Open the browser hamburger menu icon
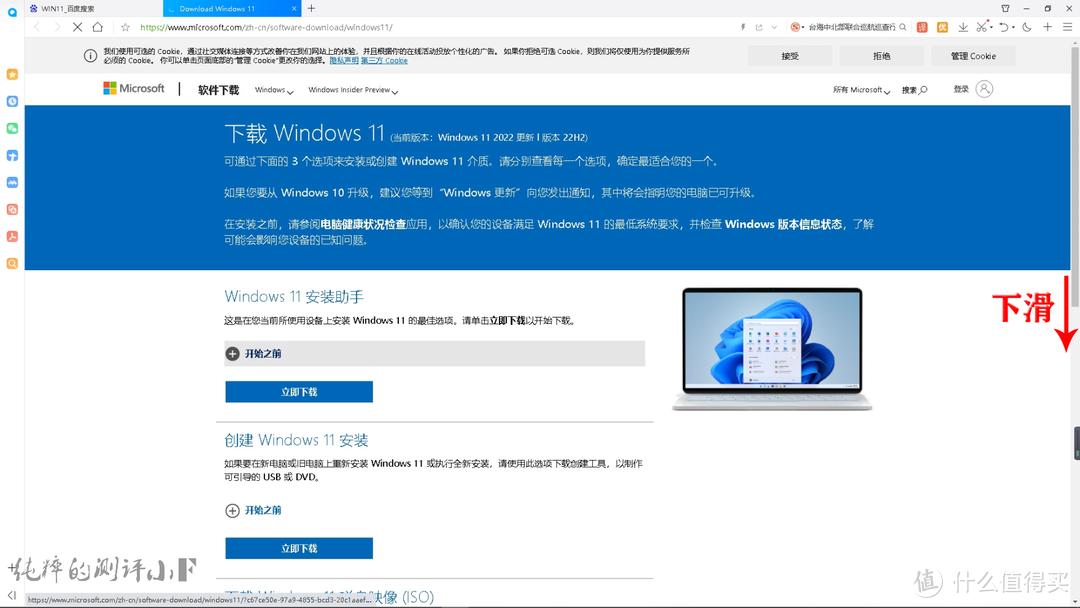The height and width of the screenshot is (608, 1080). point(1068,27)
